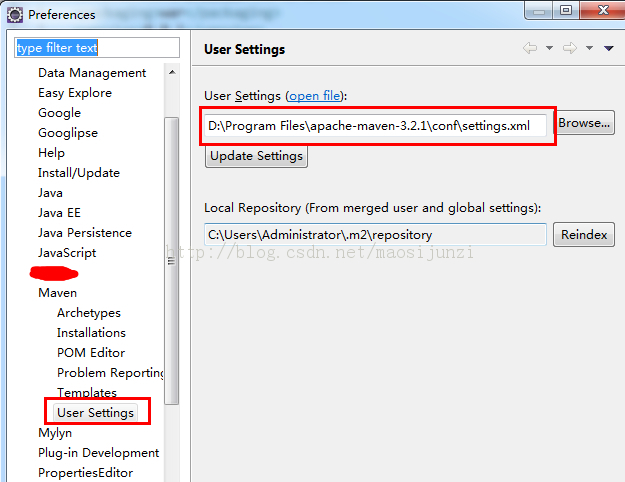Click the Reindex button
Image resolution: width=625 pixels, height=482 pixels.
tap(584, 235)
